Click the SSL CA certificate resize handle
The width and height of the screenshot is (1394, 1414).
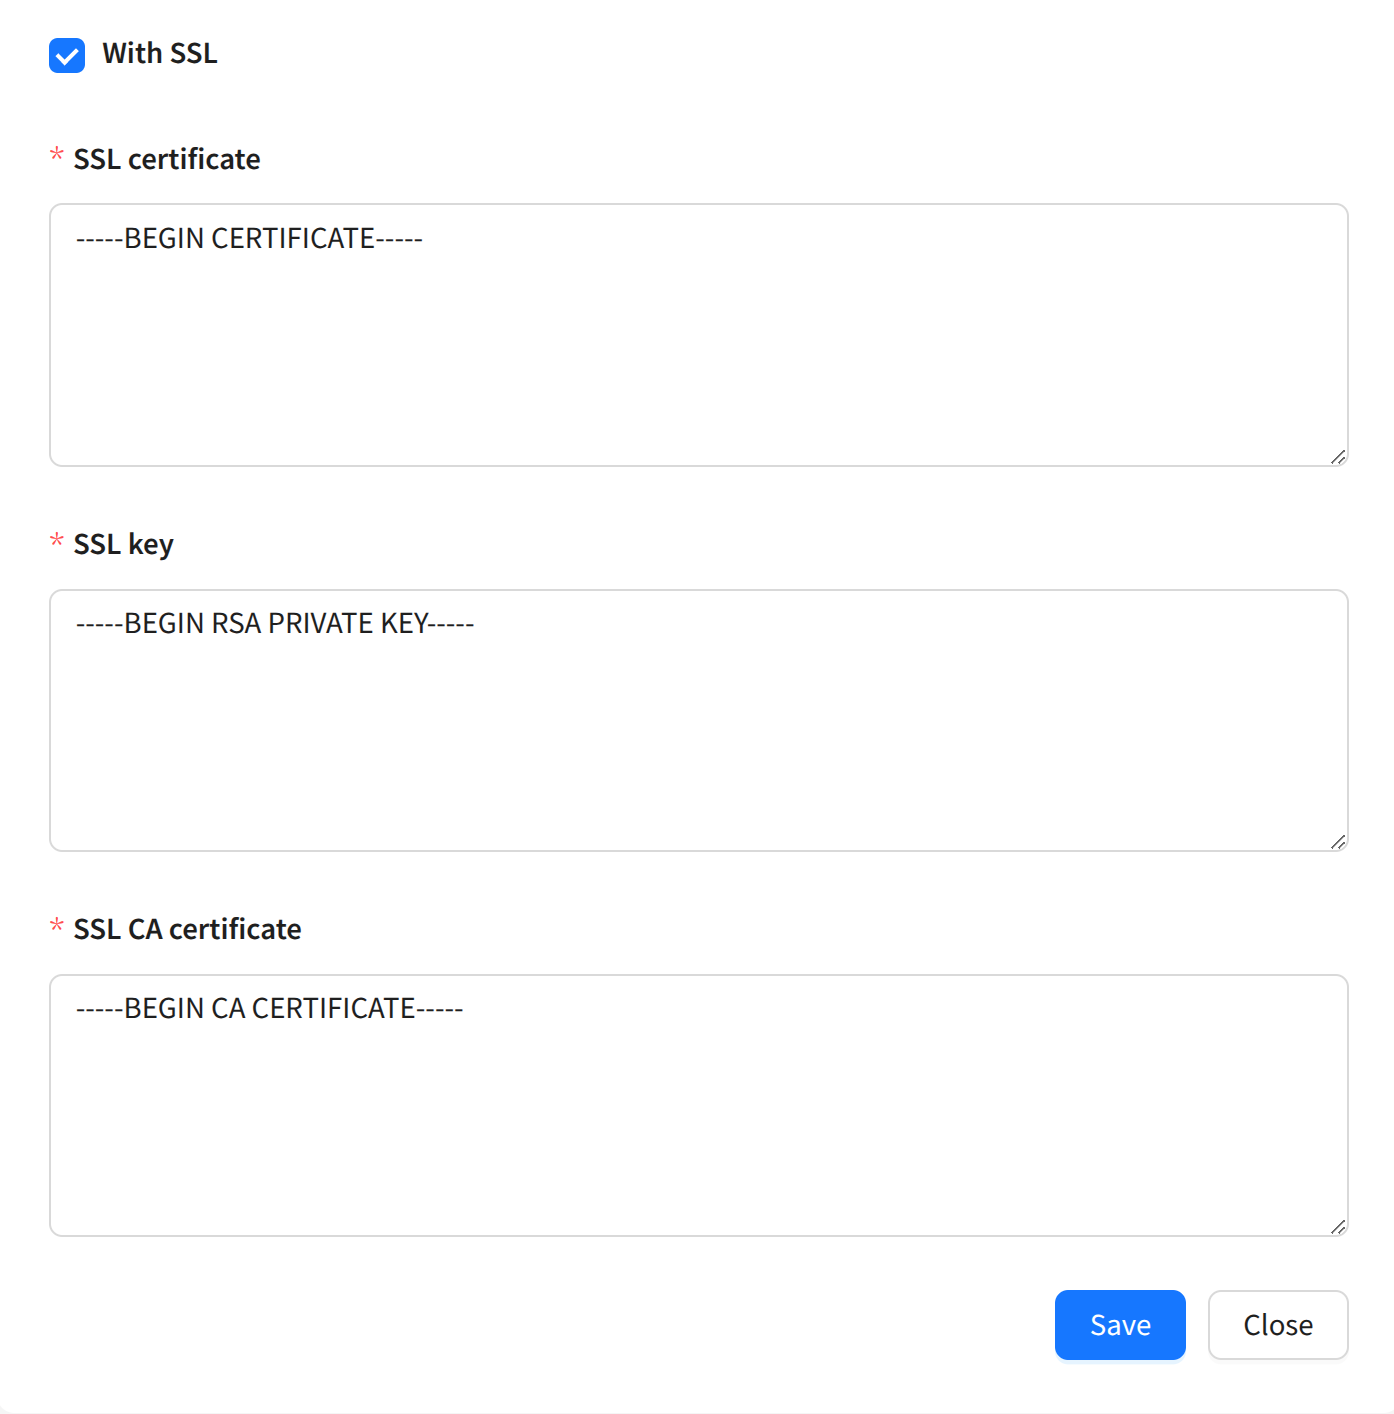tap(1338, 1227)
